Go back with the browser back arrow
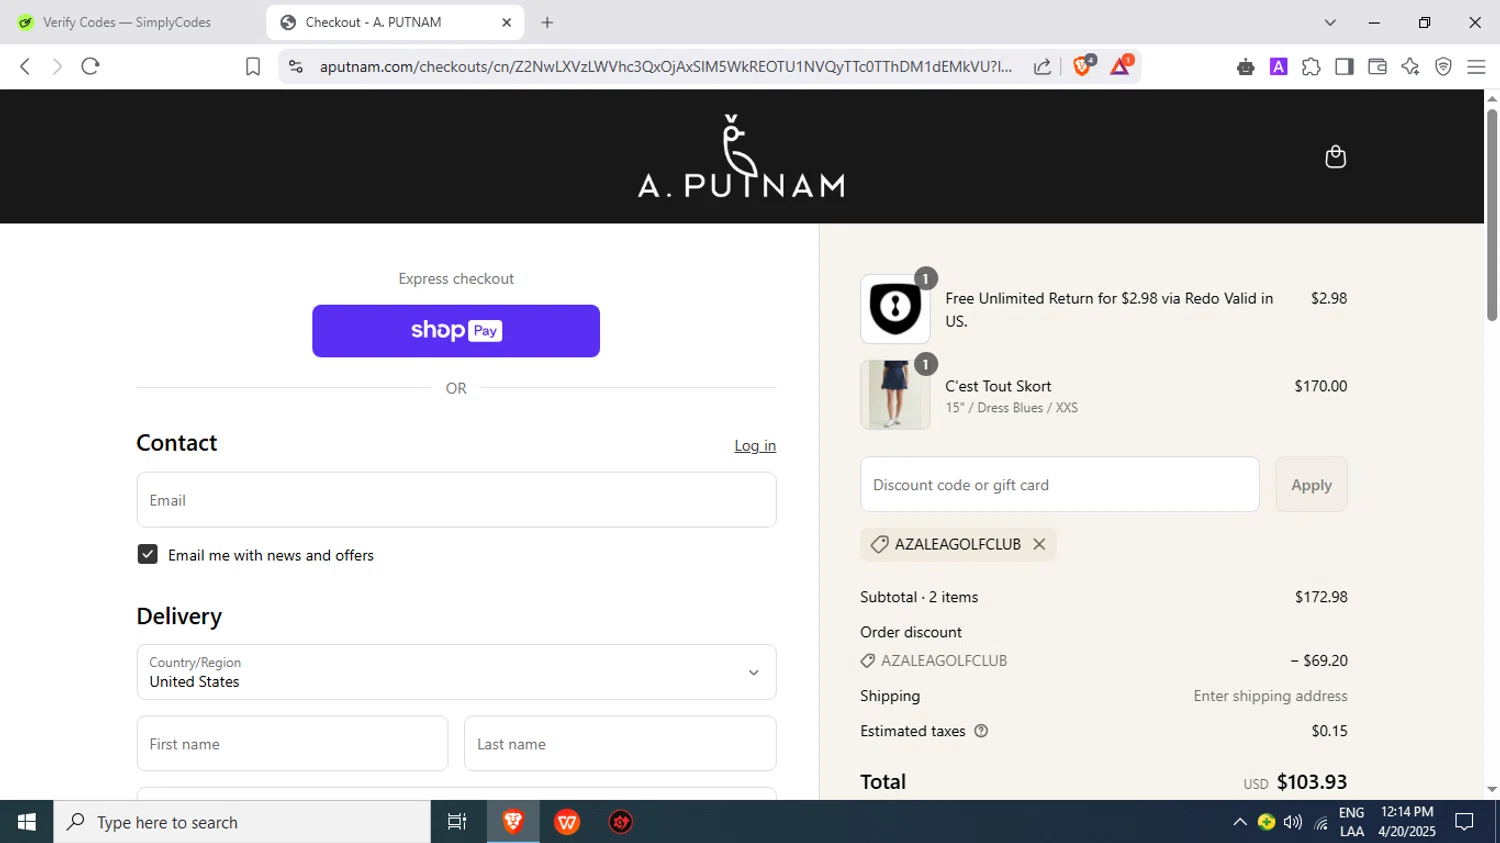The image size is (1500, 843). (x=25, y=66)
